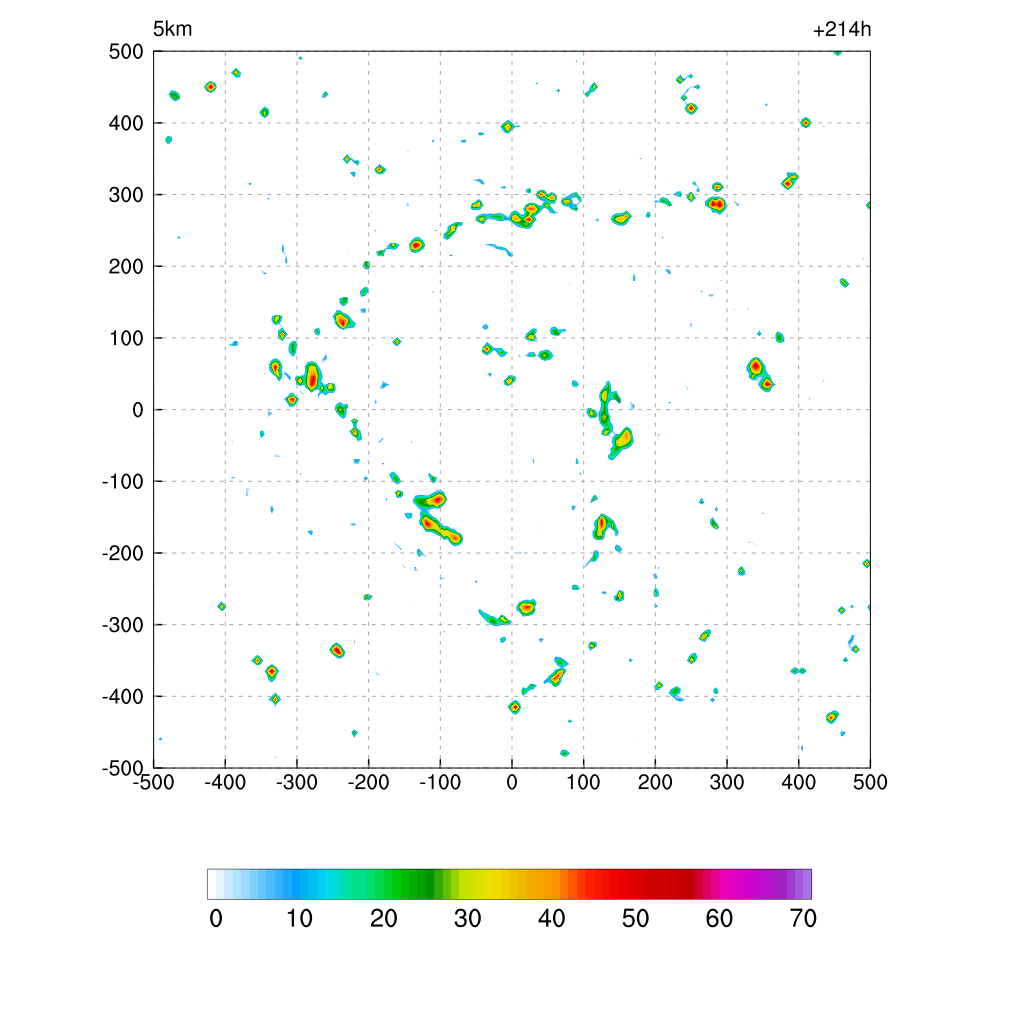Select the y-axis tick label "-300"
Image resolution: width=1024 pixels, height=1024 pixels.
tap(123, 625)
